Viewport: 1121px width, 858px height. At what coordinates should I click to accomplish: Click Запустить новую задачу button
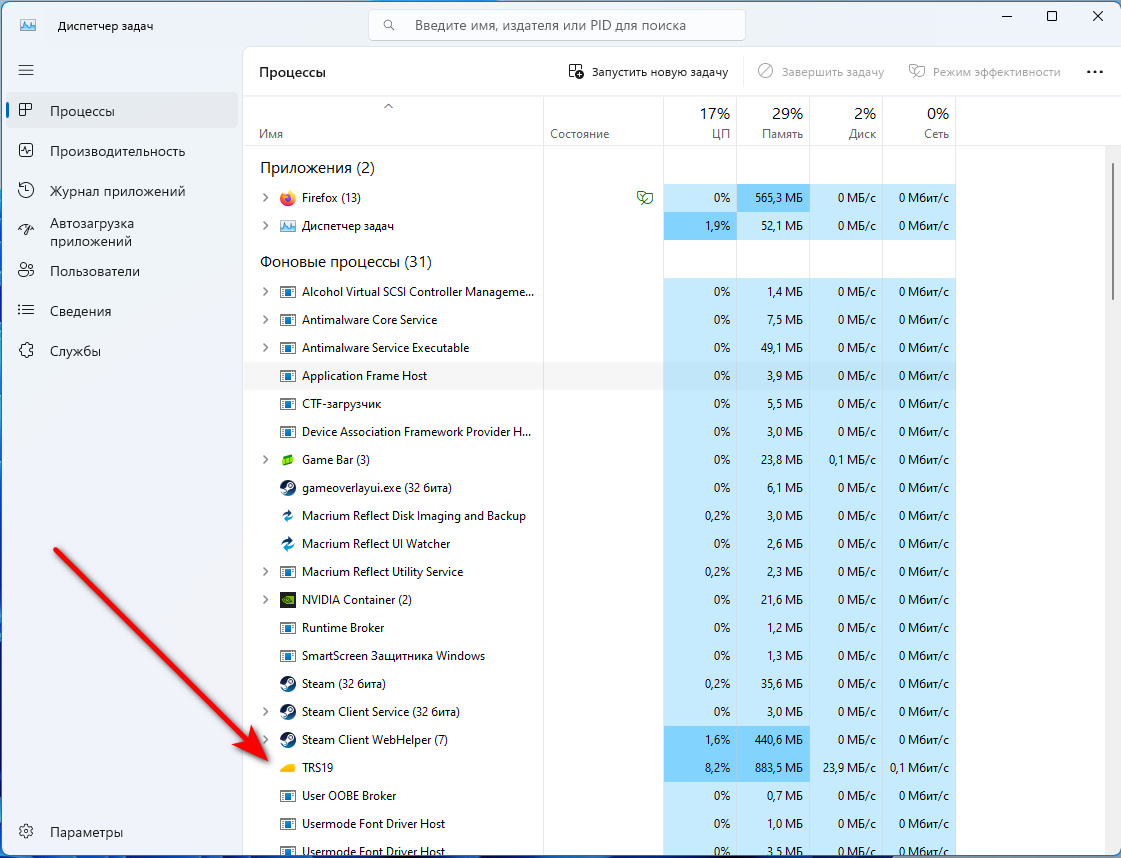648,72
